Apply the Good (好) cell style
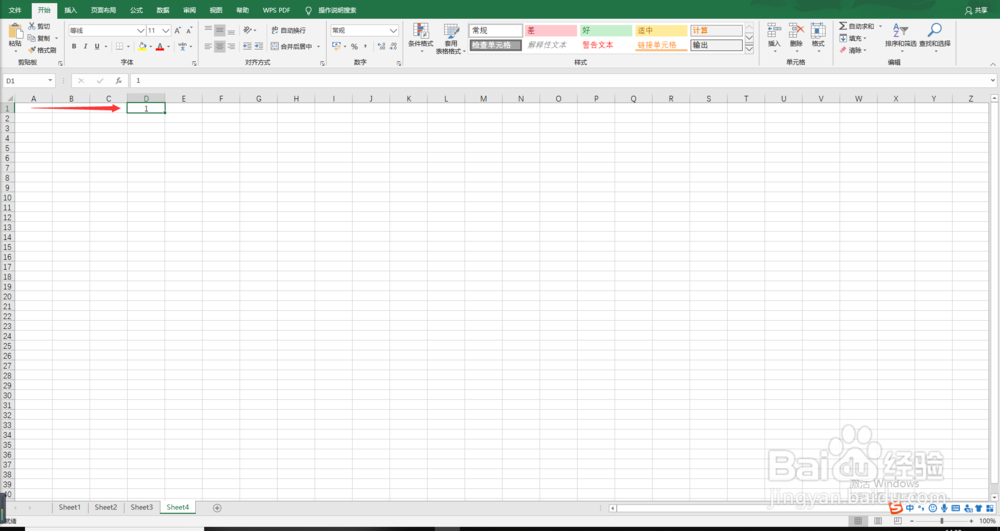 [x=605, y=31]
